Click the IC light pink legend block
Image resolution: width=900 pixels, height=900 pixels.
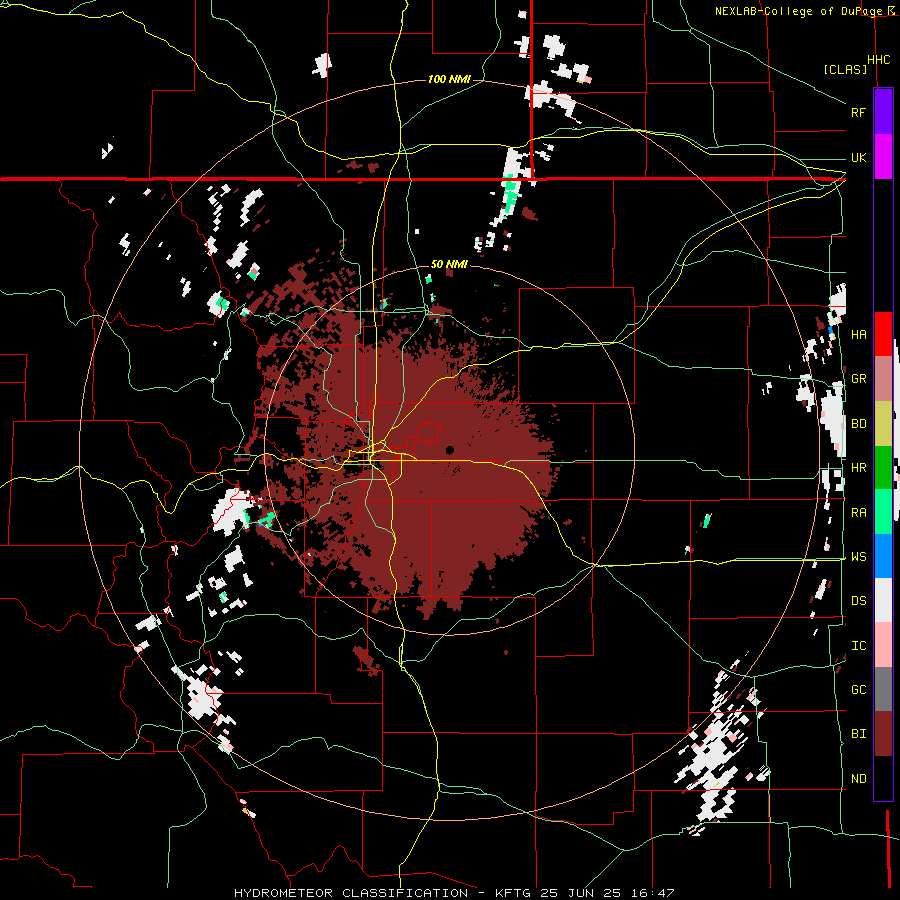point(883,645)
